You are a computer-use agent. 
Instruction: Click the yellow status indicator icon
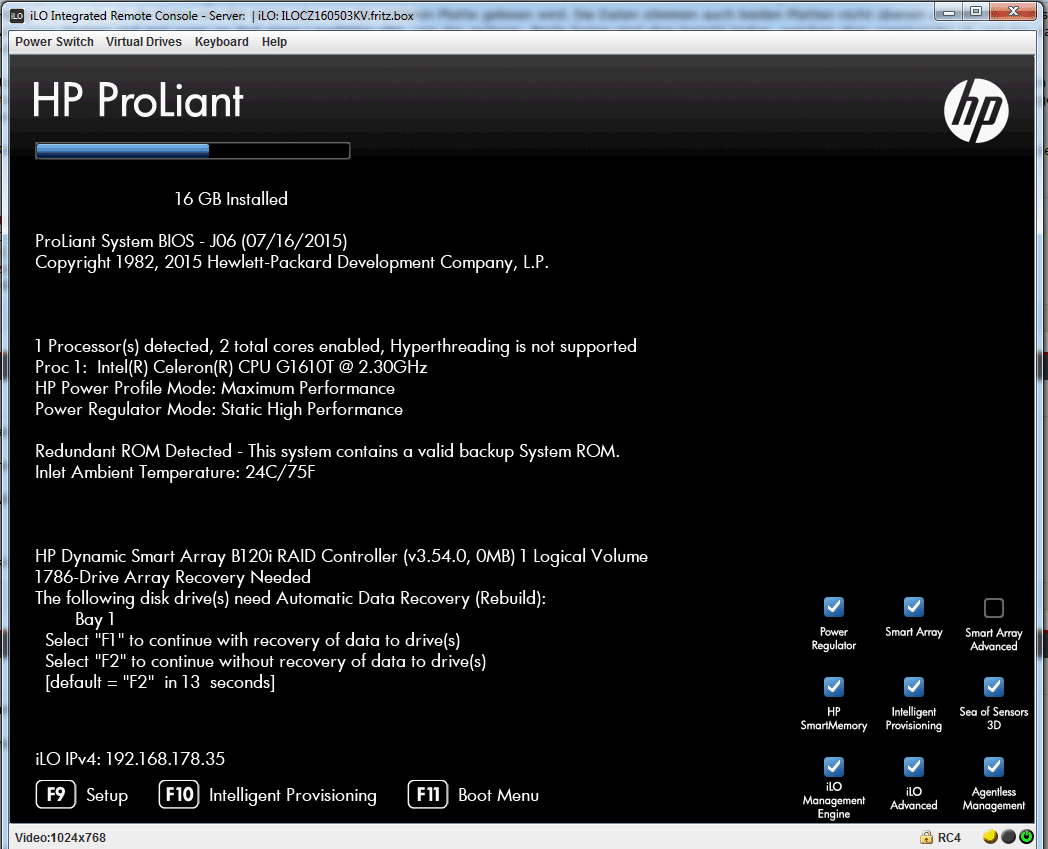[x=990, y=836]
